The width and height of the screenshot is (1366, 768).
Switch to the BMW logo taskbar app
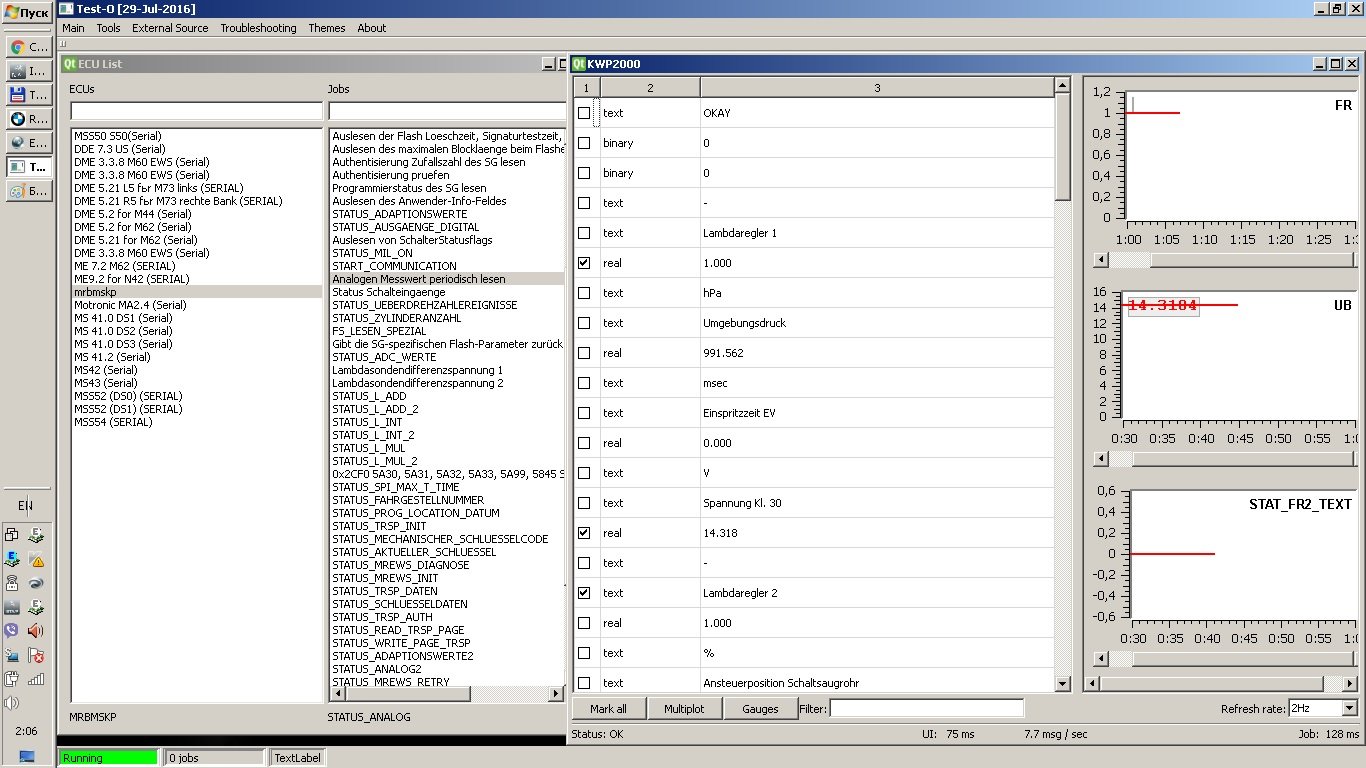point(27,119)
